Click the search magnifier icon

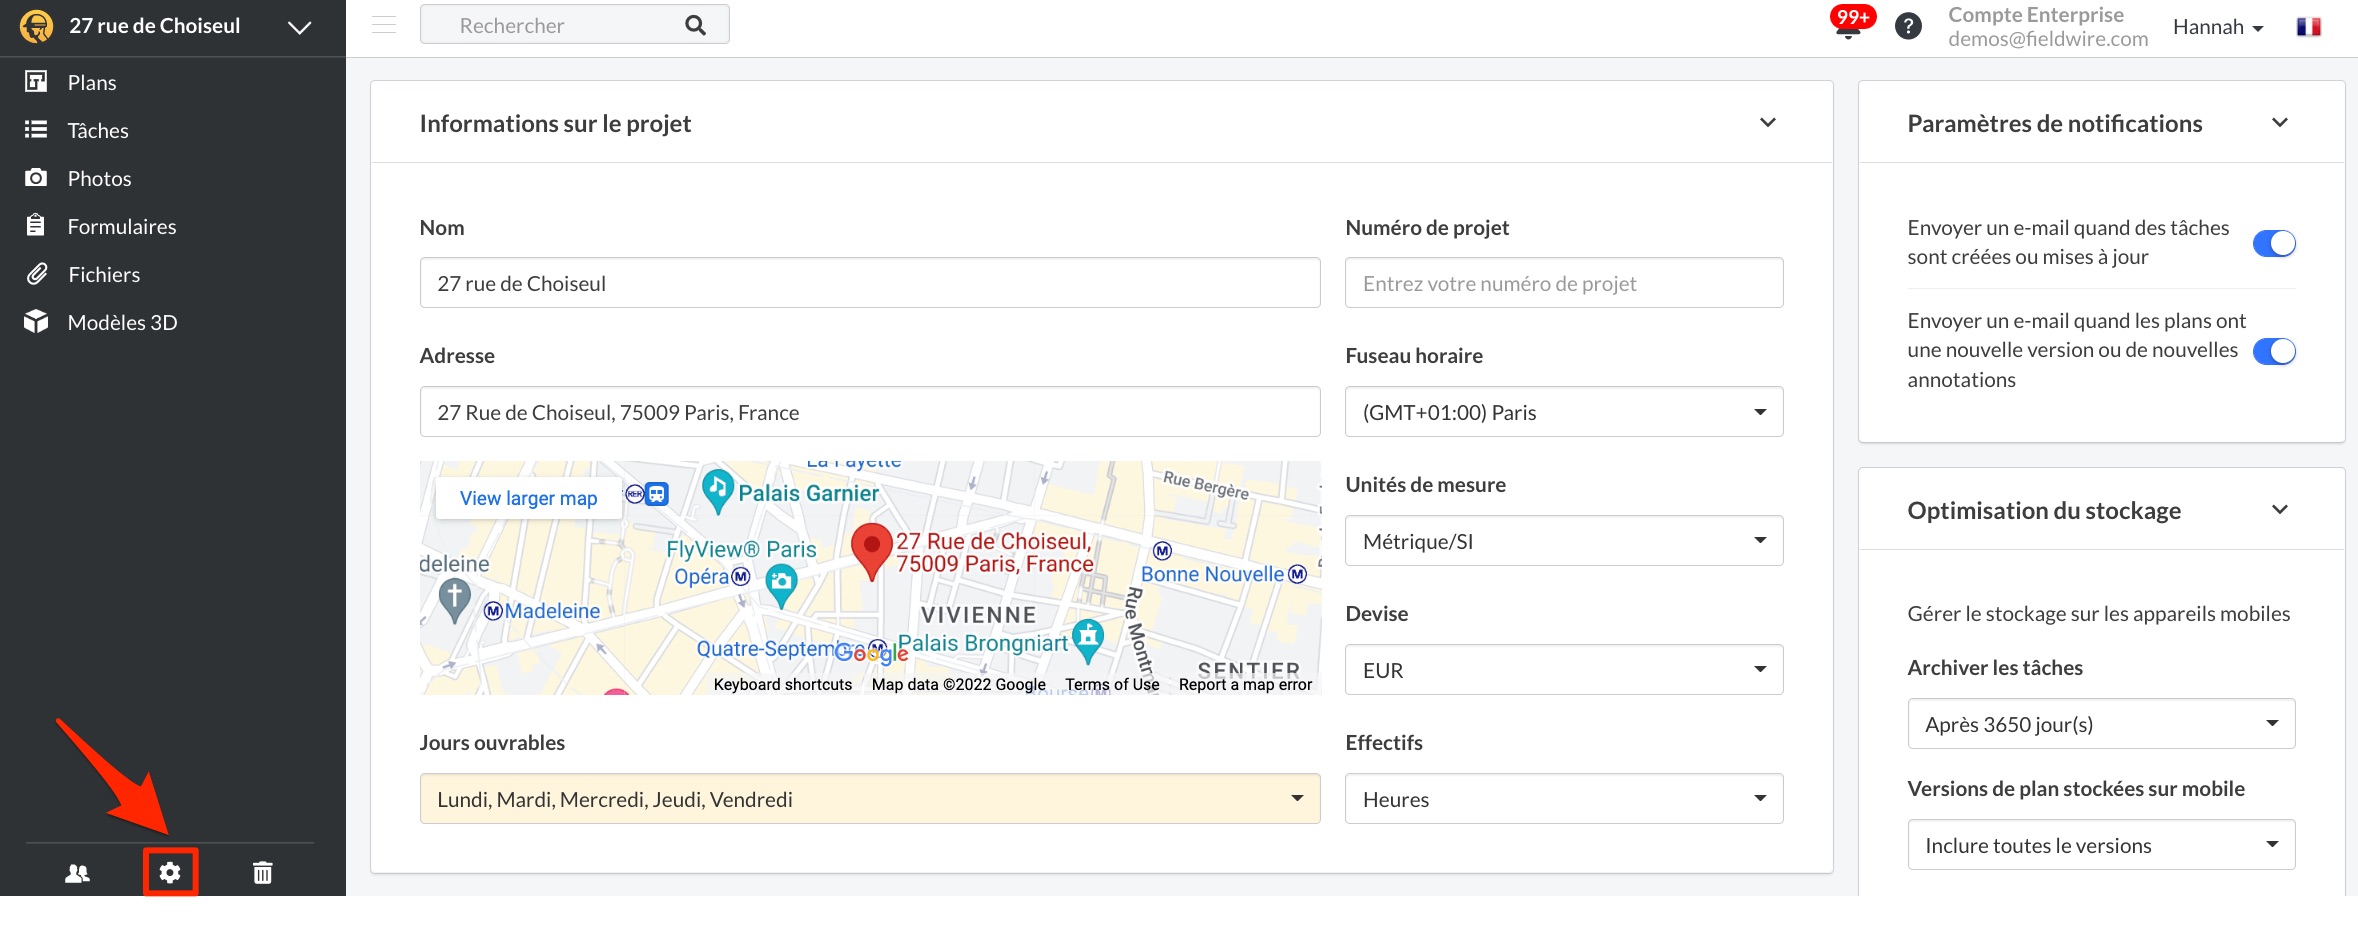coord(696,25)
